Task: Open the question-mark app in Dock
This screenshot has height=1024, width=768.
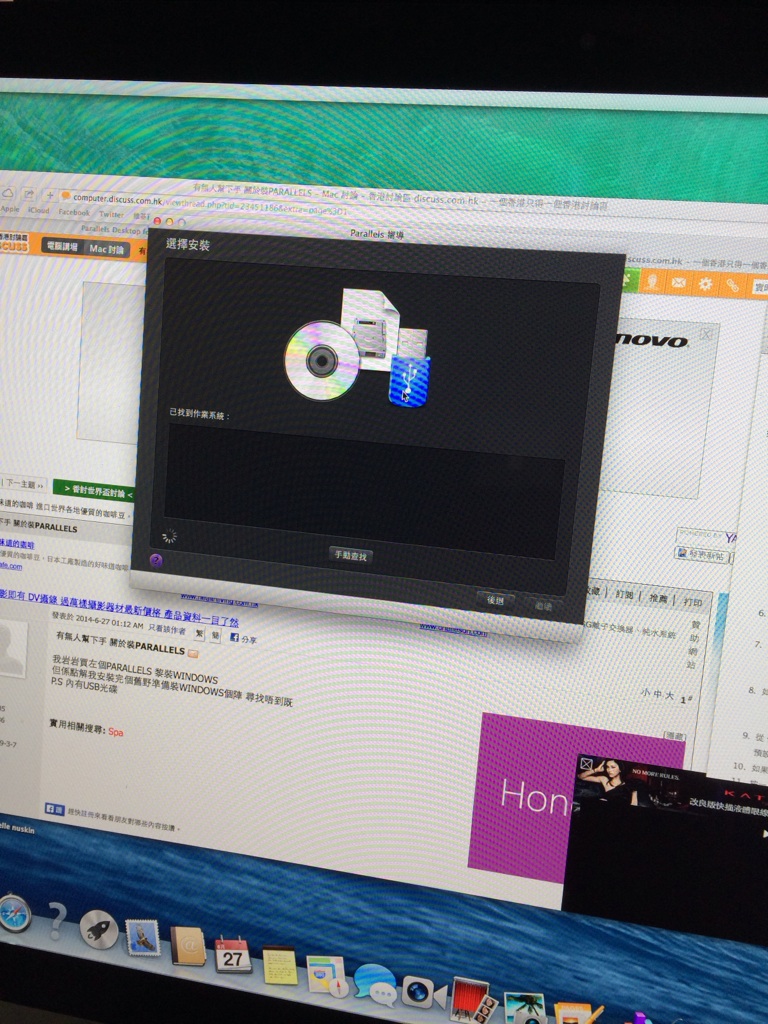Action: coord(57,921)
